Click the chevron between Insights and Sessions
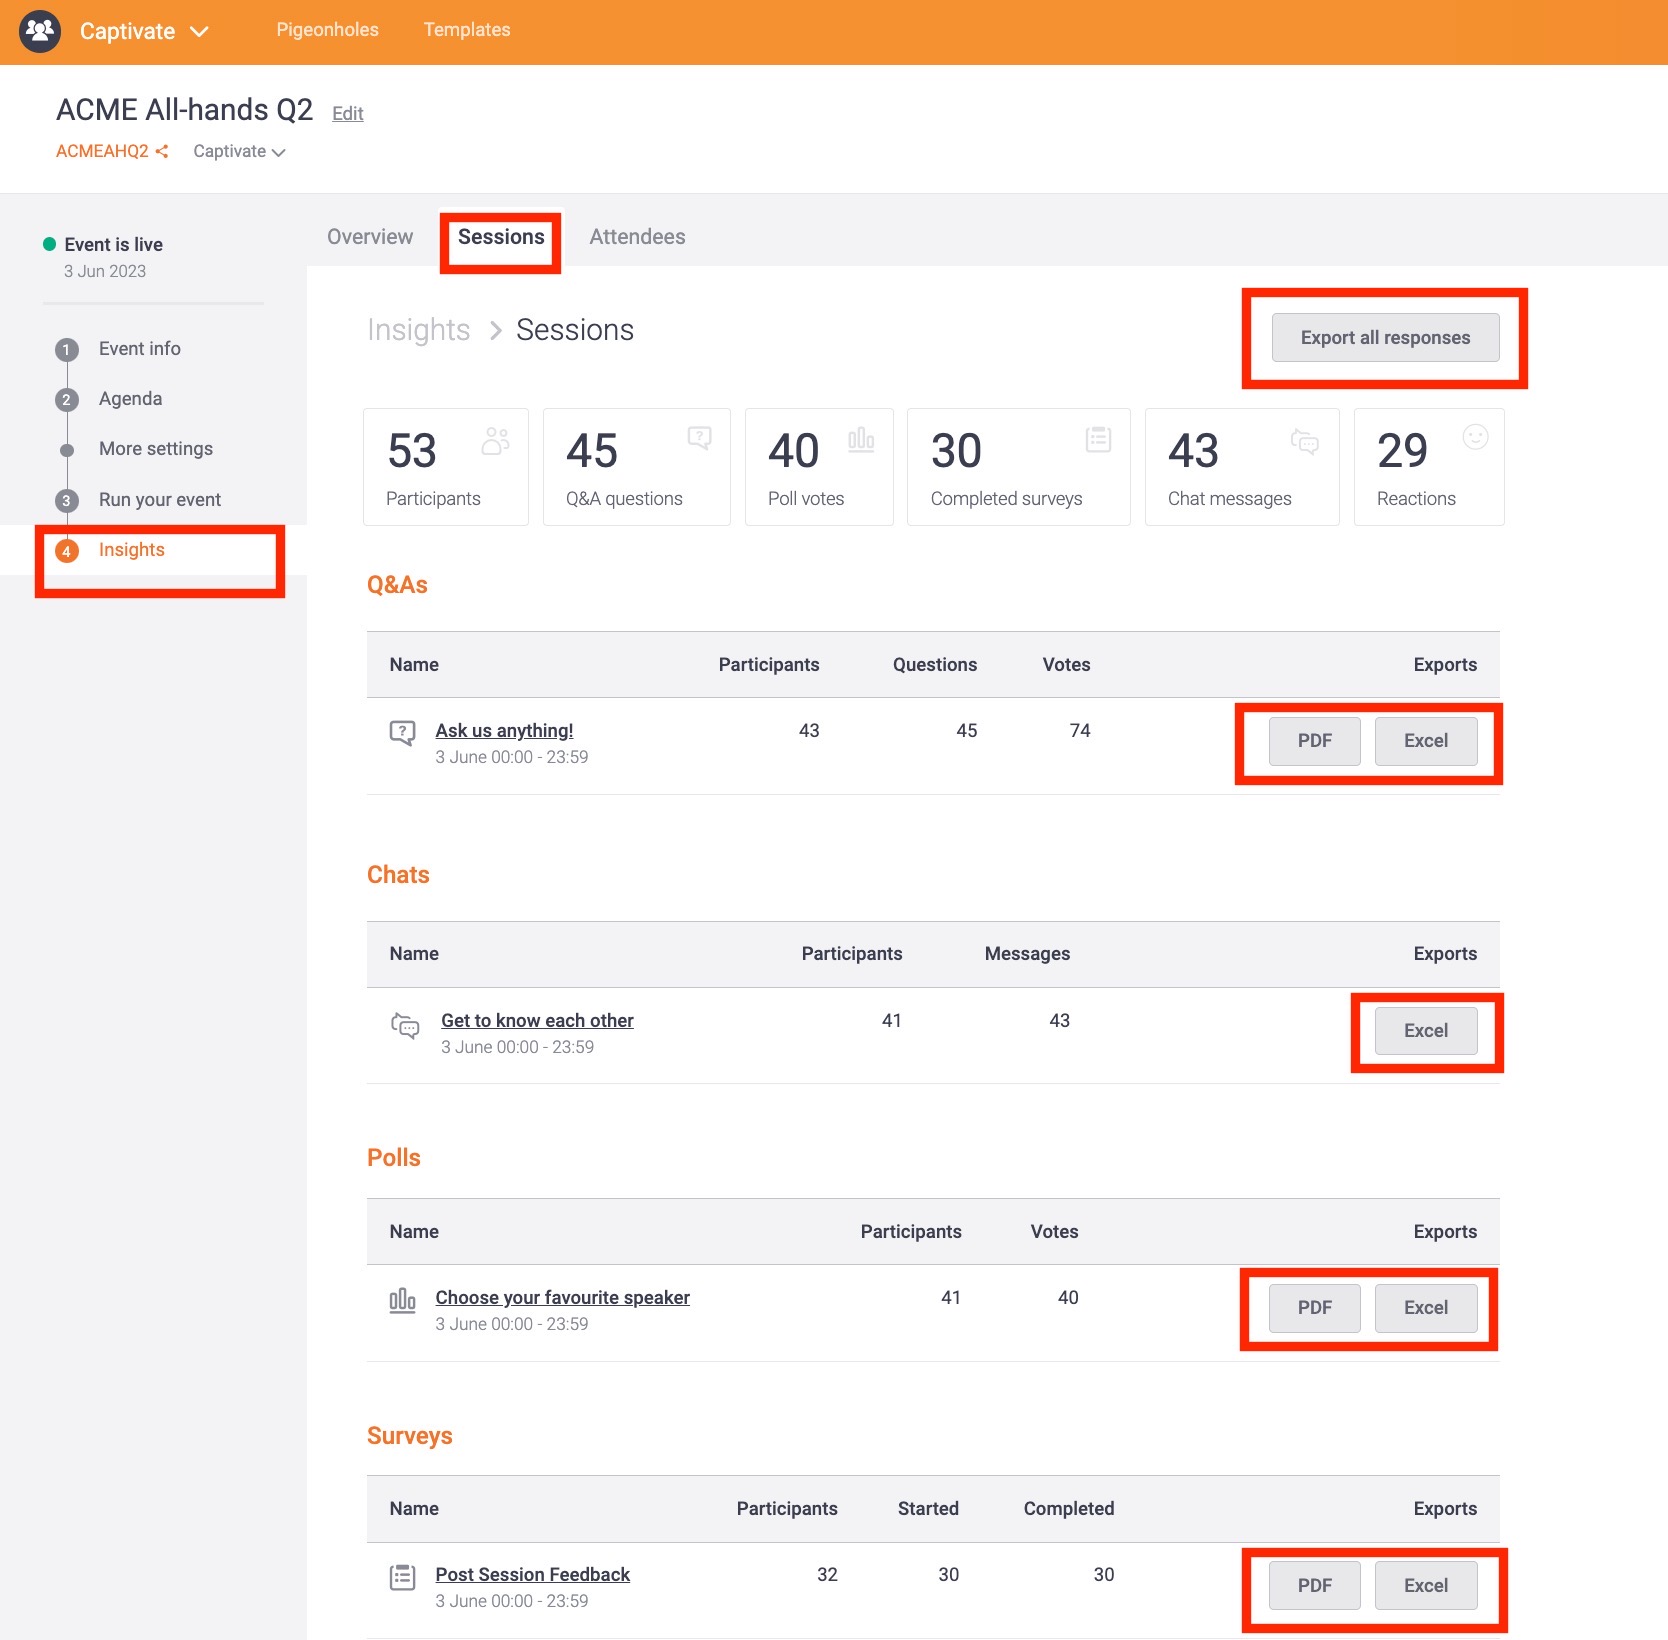Viewport: 1668px width, 1640px height. pos(495,331)
